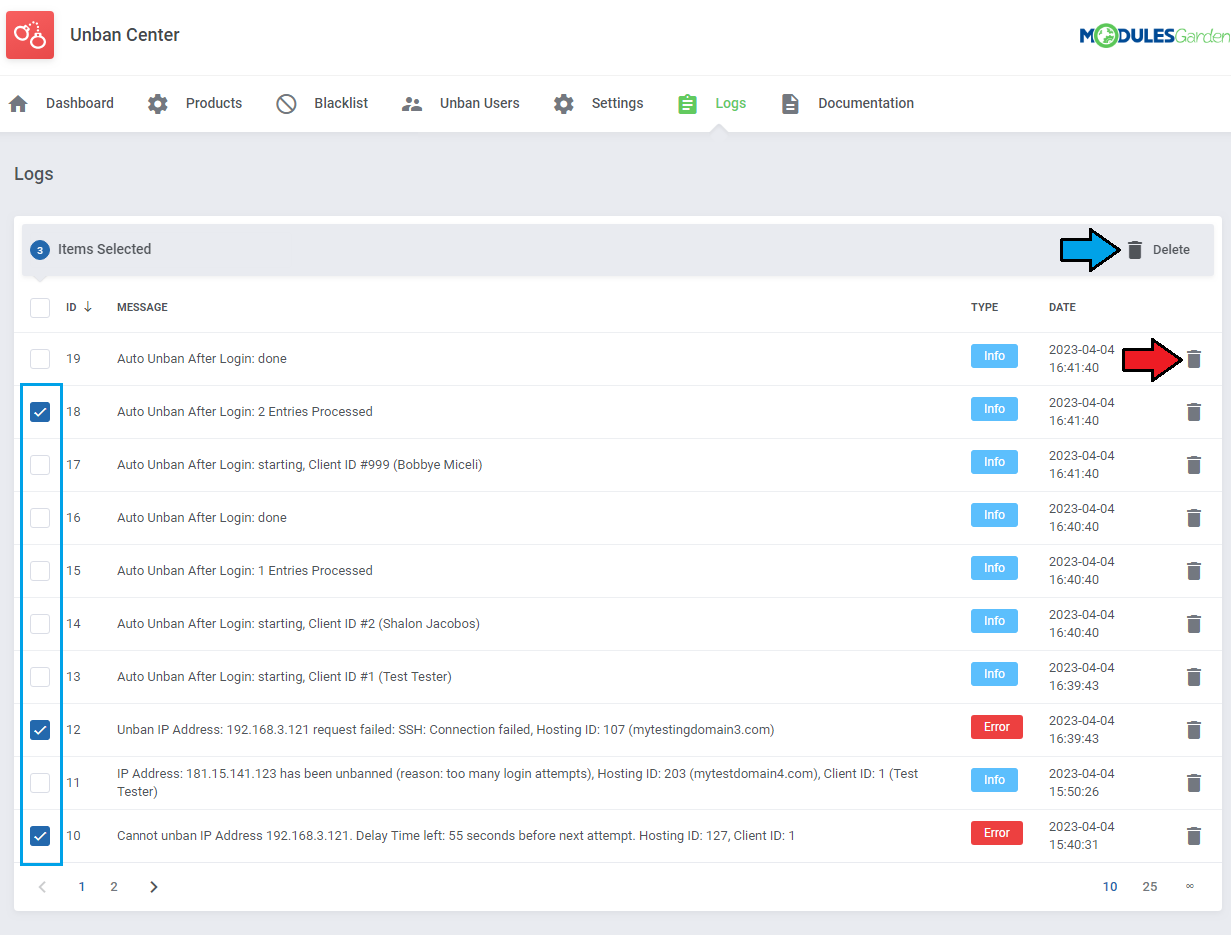Check the box for log entry 17
The width and height of the screenshot is (1231, 935).
40,465
